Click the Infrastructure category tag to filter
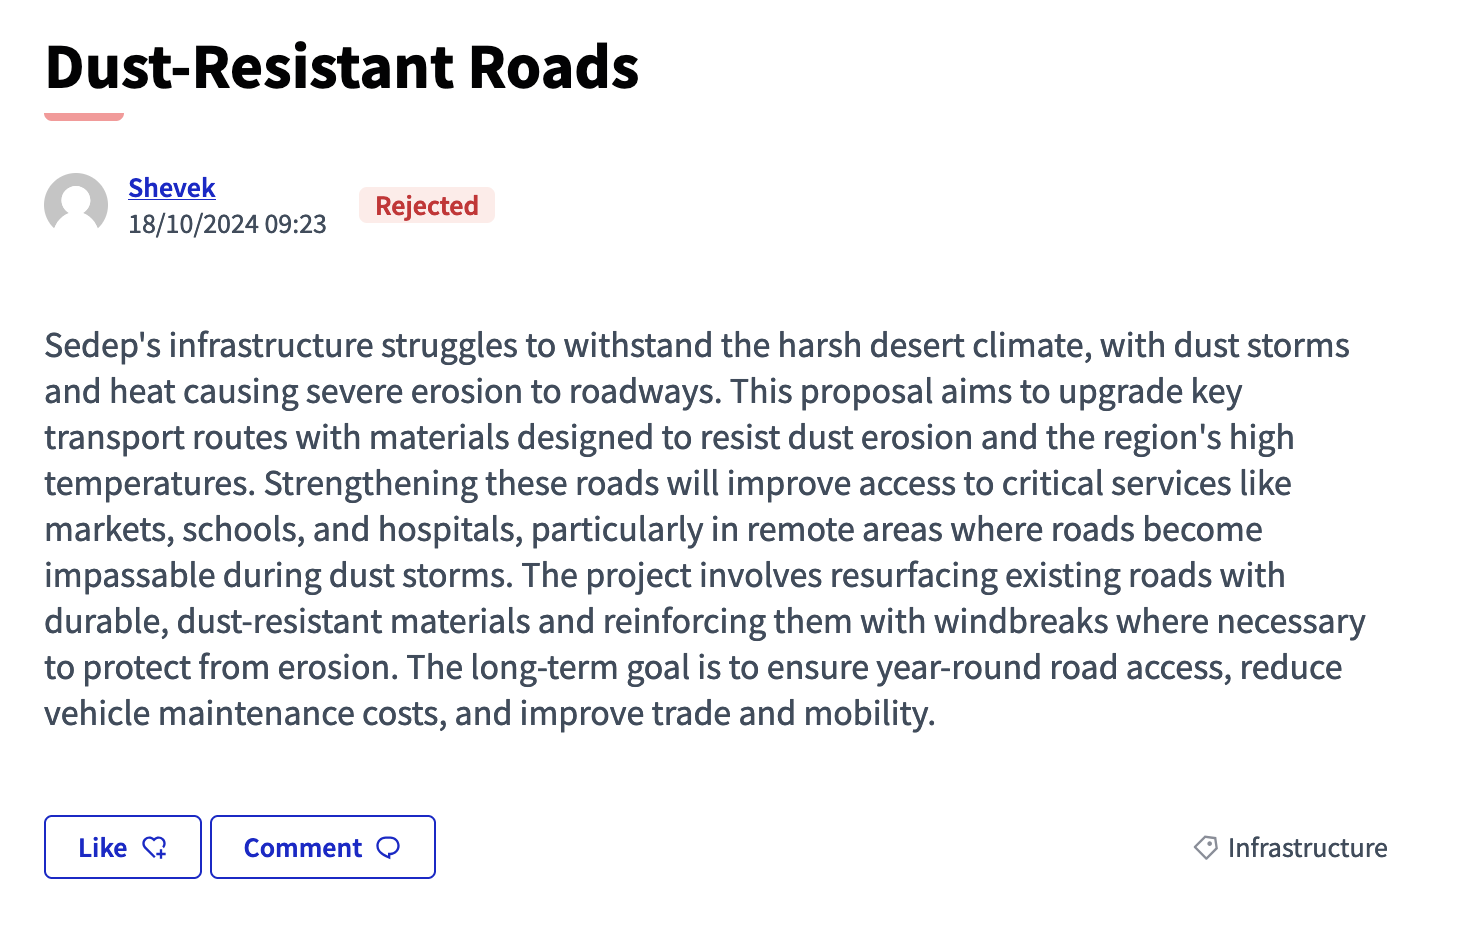This screenshot has width=1458, height=932. (x=1307, y=847)
